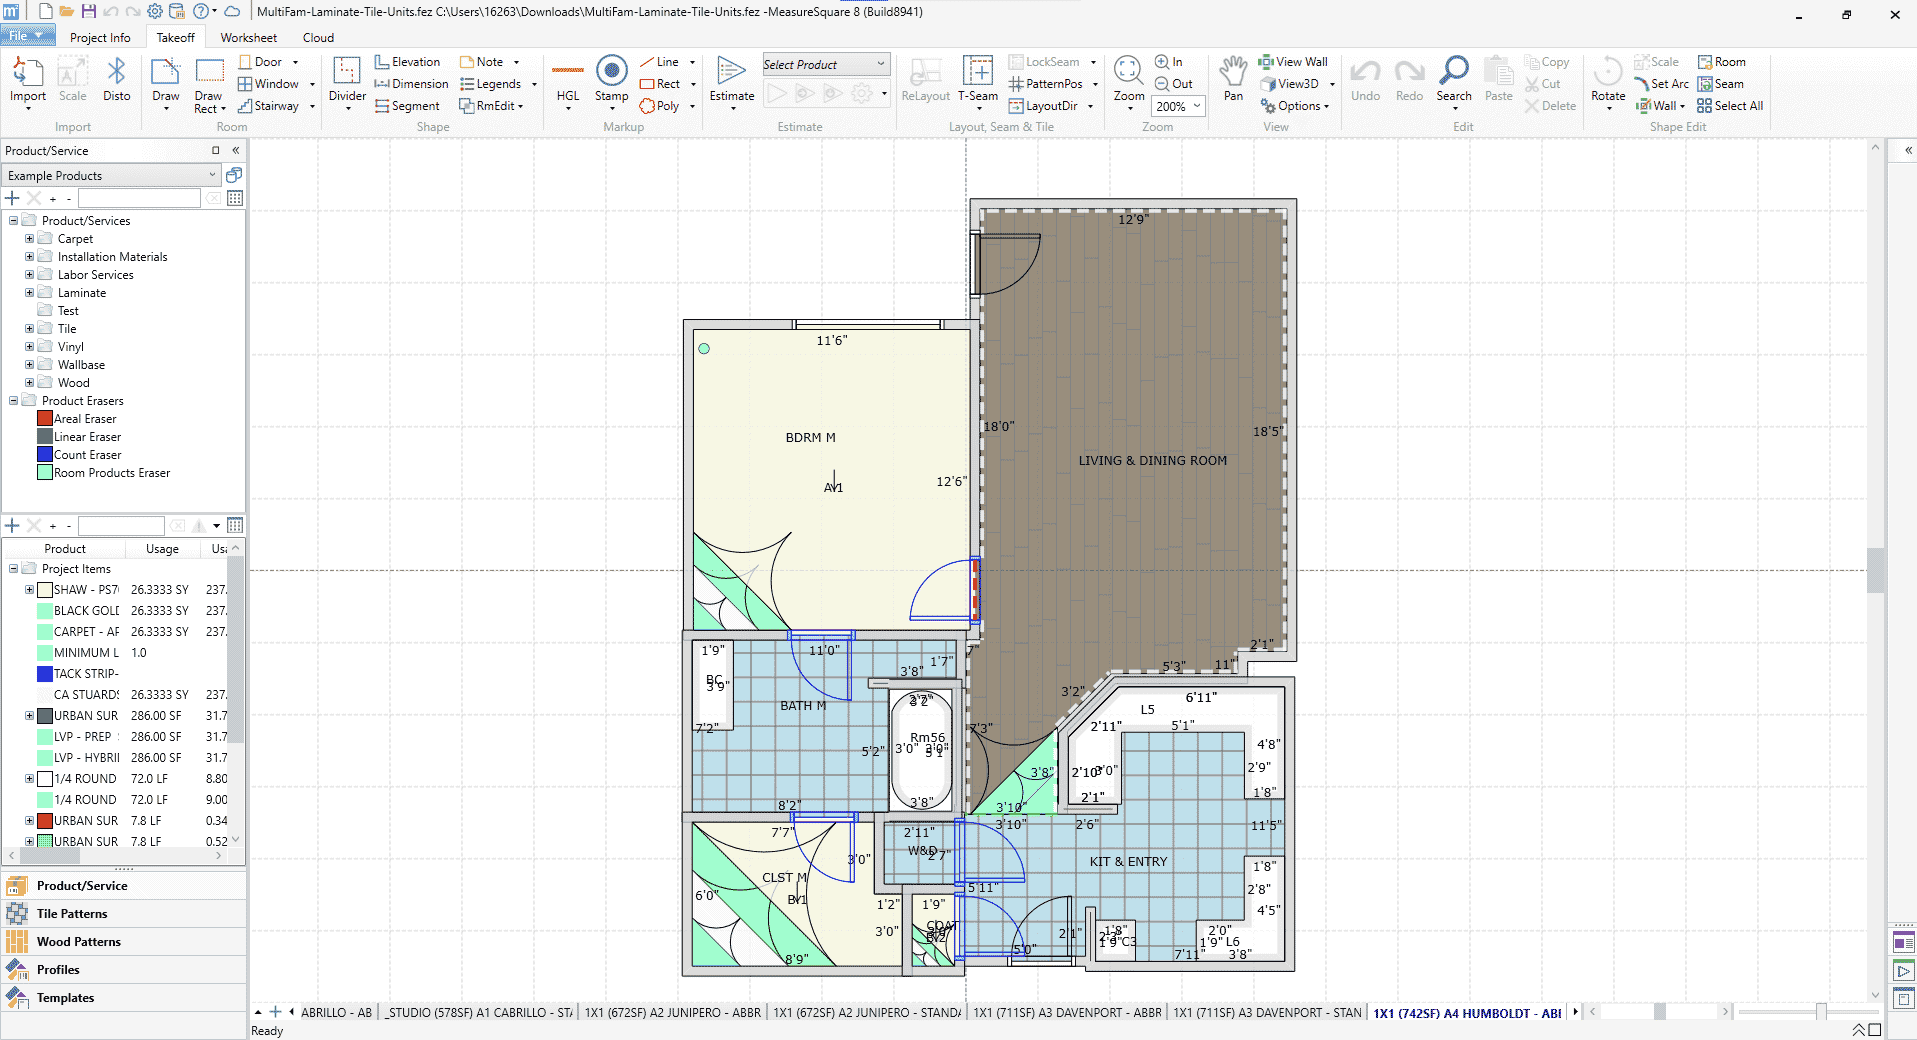This screenshot has width=1917, height=1040.
Task: Open the Select Product dropdown
Action: (x=825, y=65)
